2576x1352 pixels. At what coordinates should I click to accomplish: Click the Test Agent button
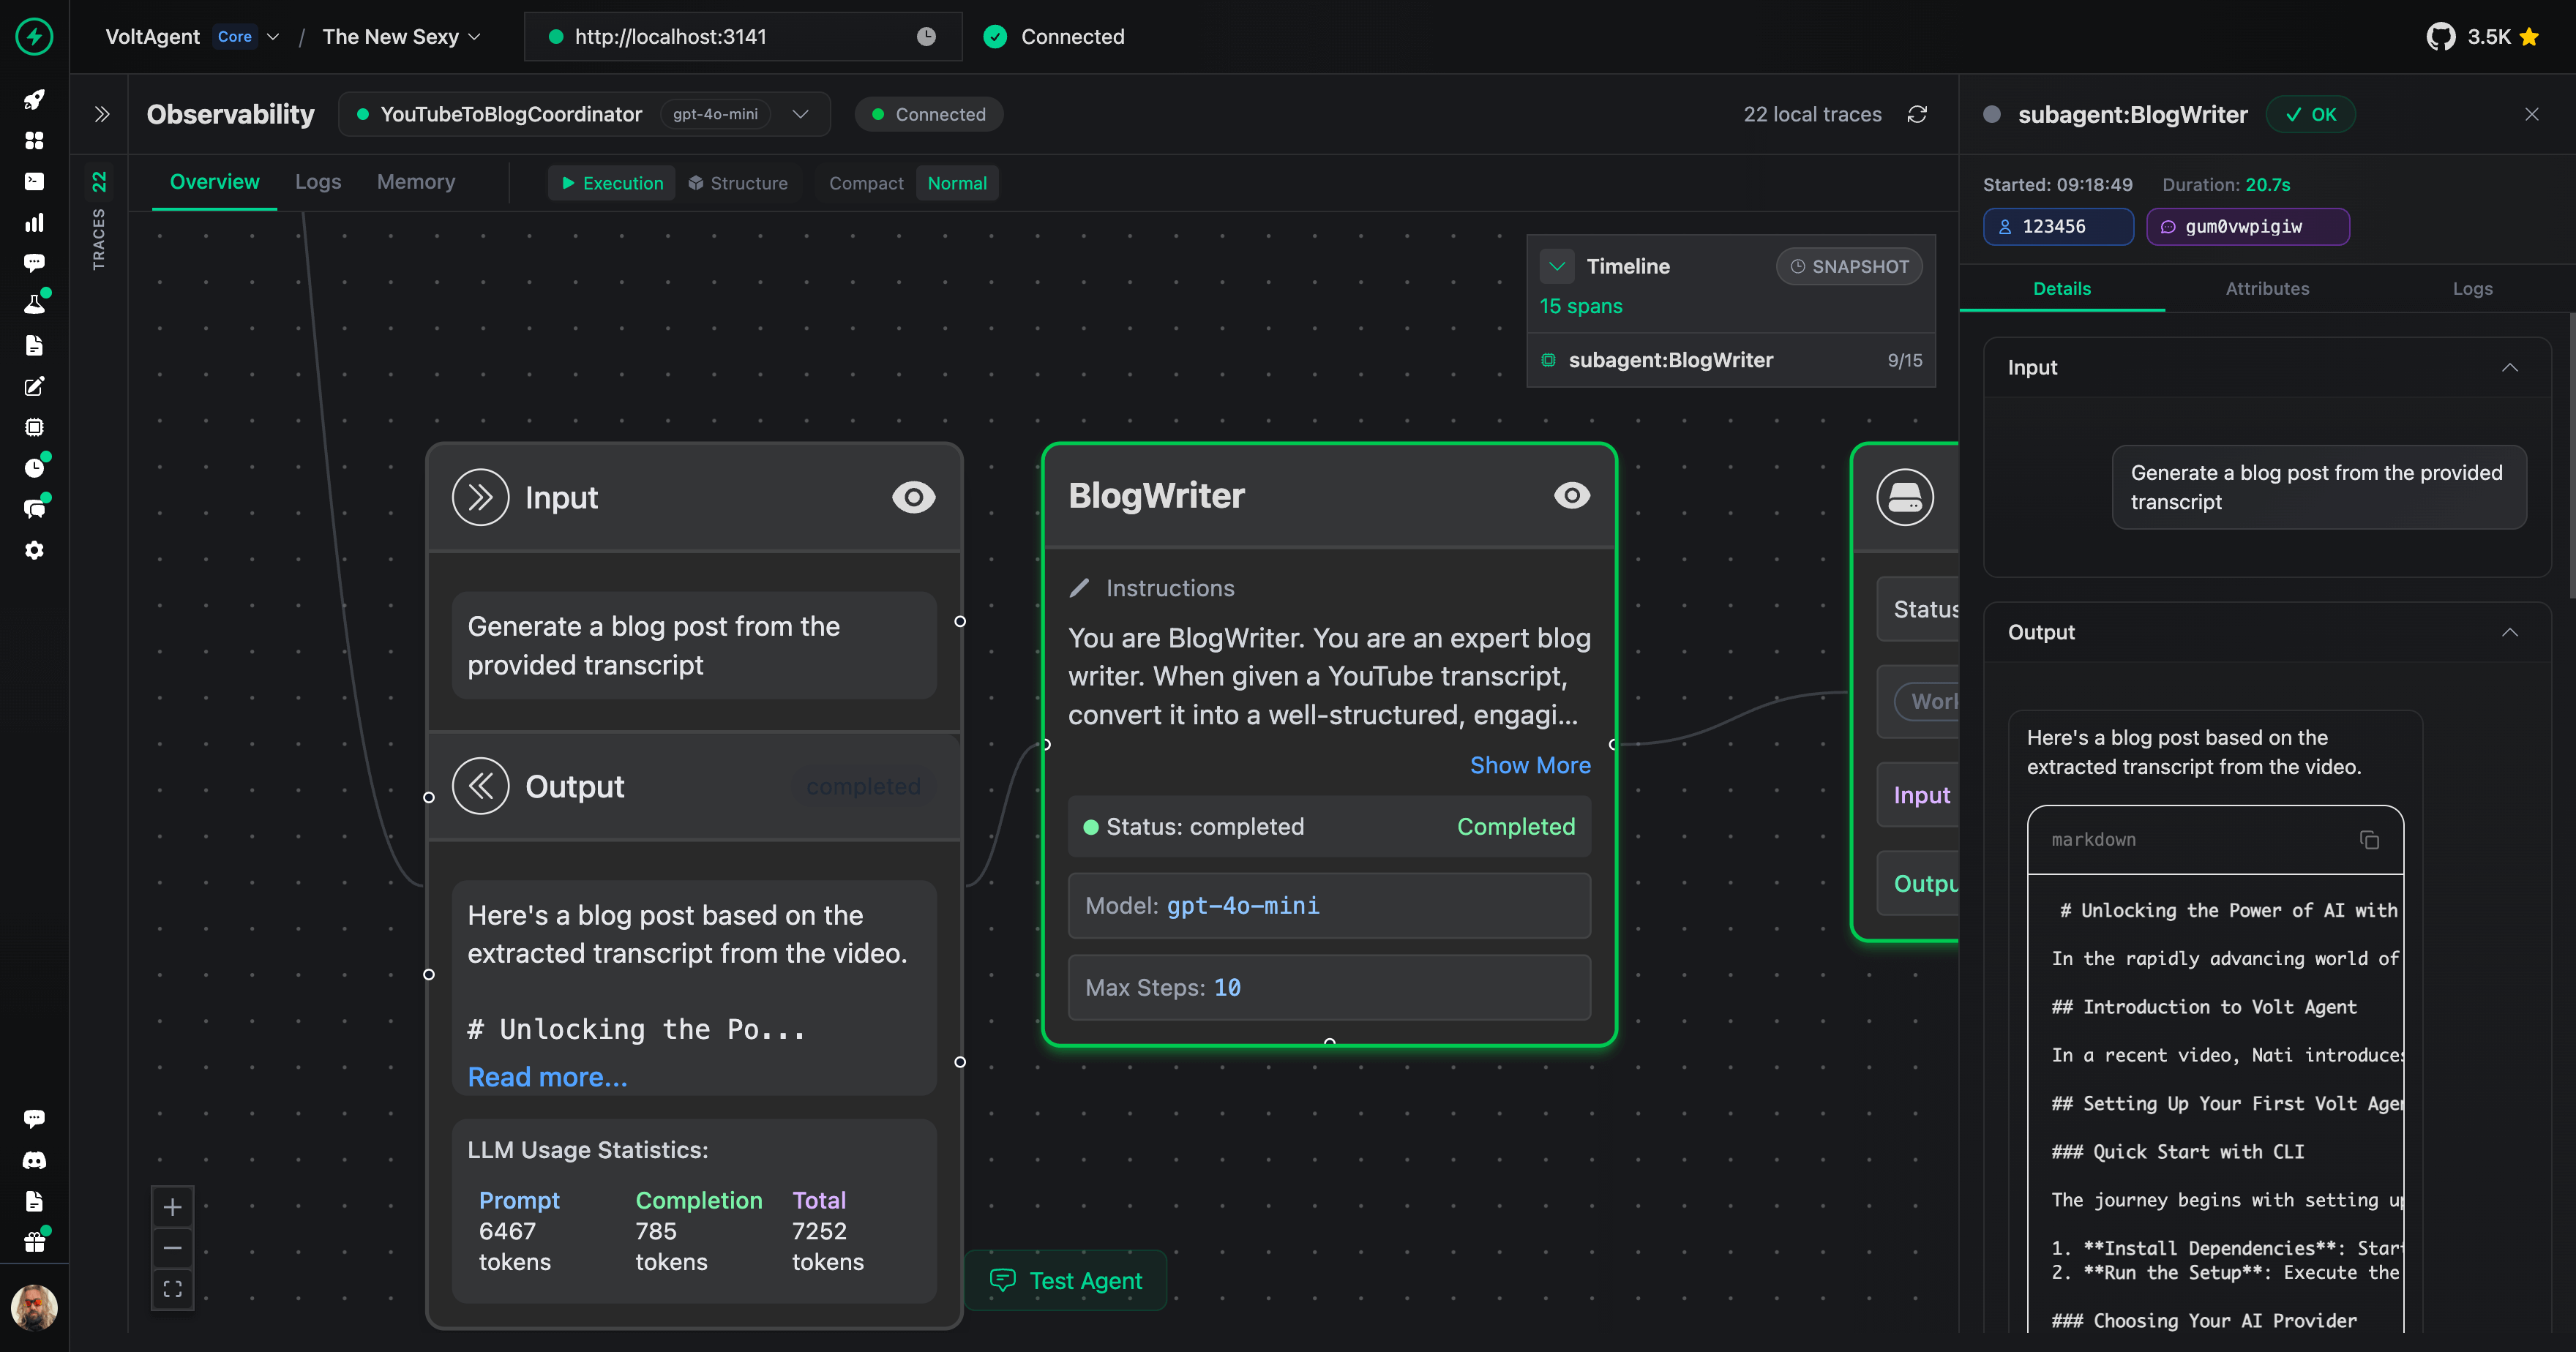(1066, 1280)
